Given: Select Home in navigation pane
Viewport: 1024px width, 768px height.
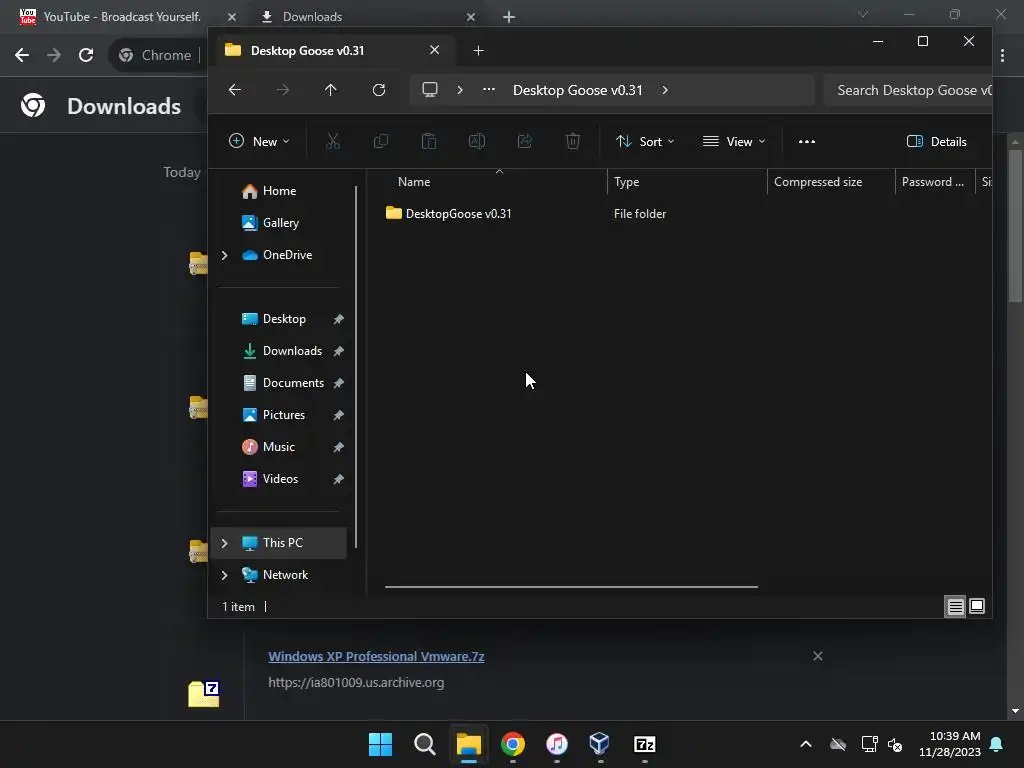Looking at the screenshot, I should point(280,191).
